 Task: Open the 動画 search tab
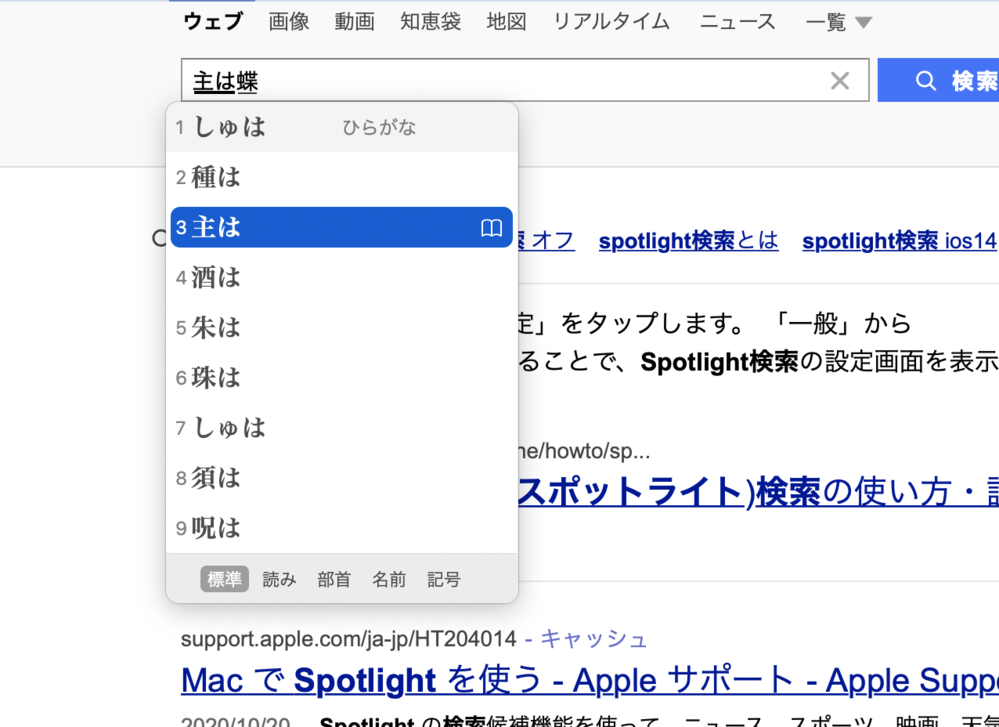354,22
